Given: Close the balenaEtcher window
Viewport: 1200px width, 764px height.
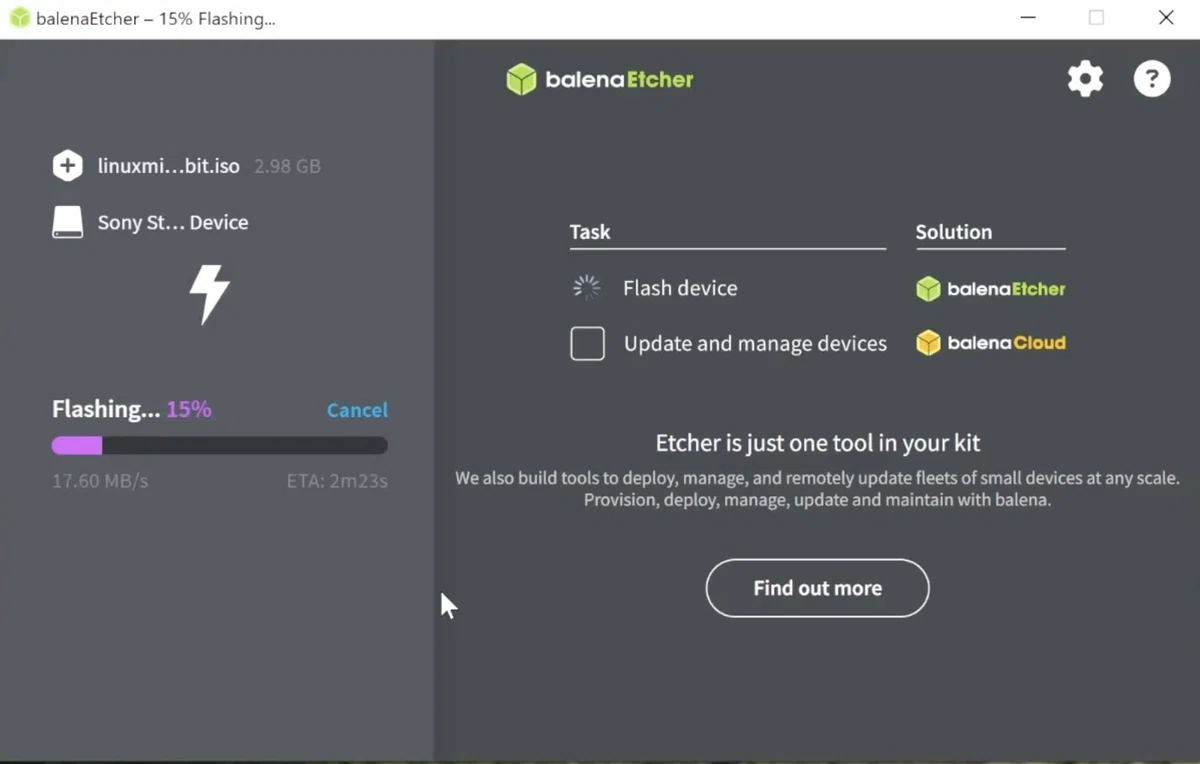Looking at the screenshot, I should click(x=1166, y=18).
